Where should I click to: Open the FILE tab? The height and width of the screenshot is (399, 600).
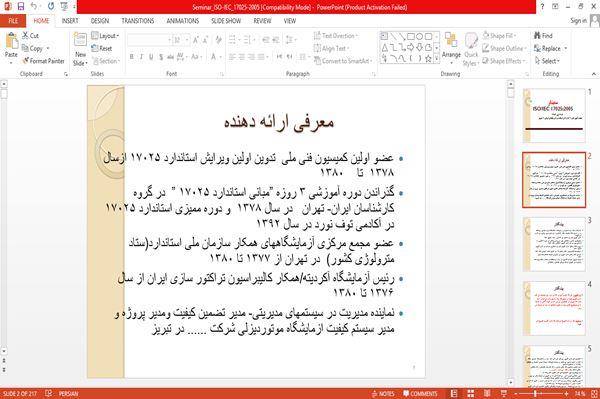coord(13,21)
